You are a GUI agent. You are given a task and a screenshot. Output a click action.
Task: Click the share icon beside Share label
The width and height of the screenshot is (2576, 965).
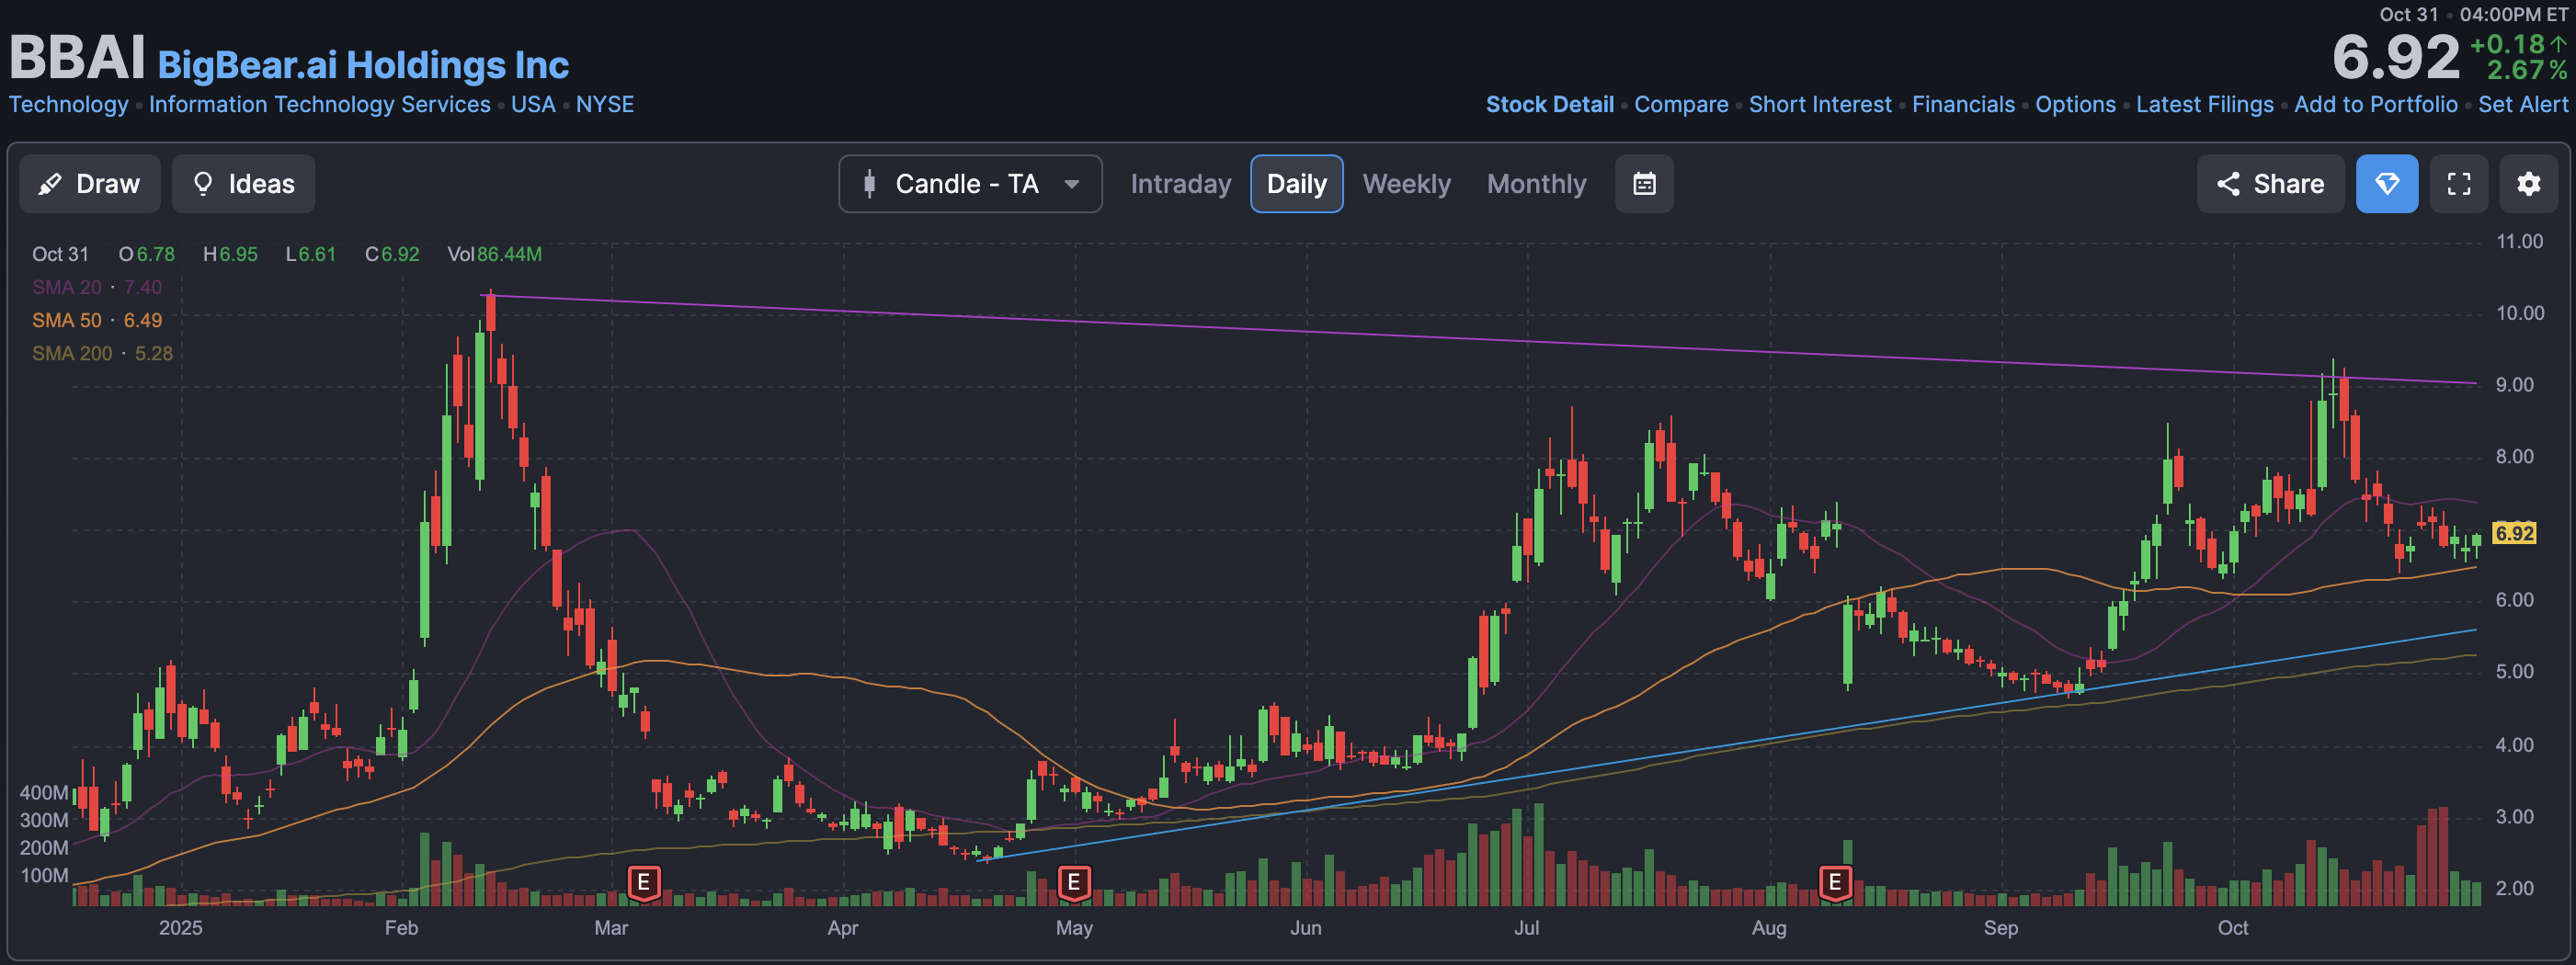pos(2228,184)
